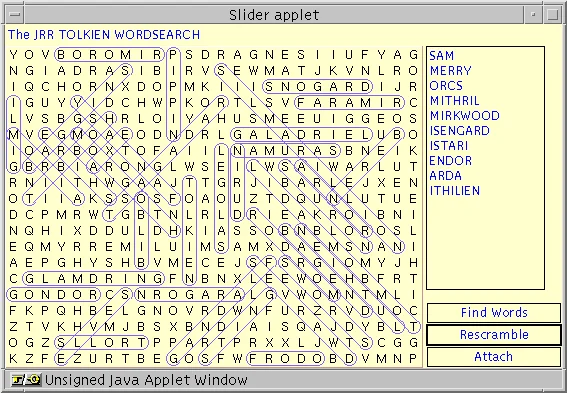Click the Attach button

pyautogui.click(x=494, y=357)
